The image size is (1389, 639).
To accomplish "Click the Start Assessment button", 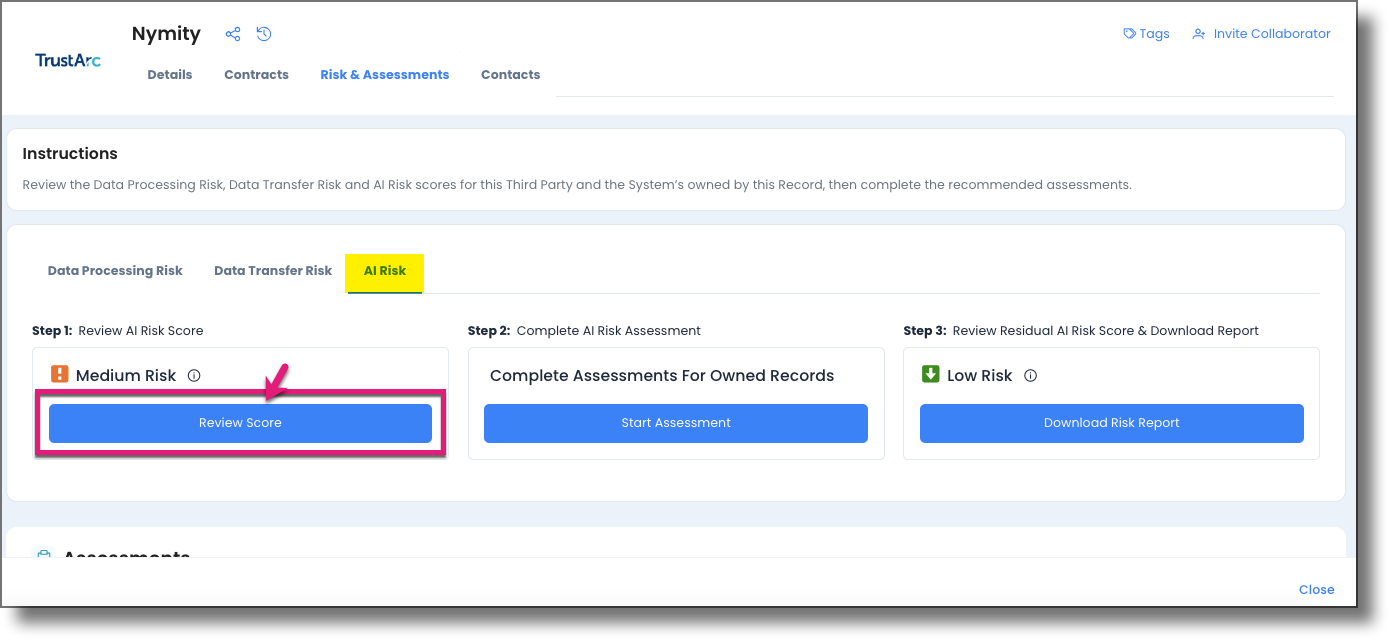I will [676, 423].
